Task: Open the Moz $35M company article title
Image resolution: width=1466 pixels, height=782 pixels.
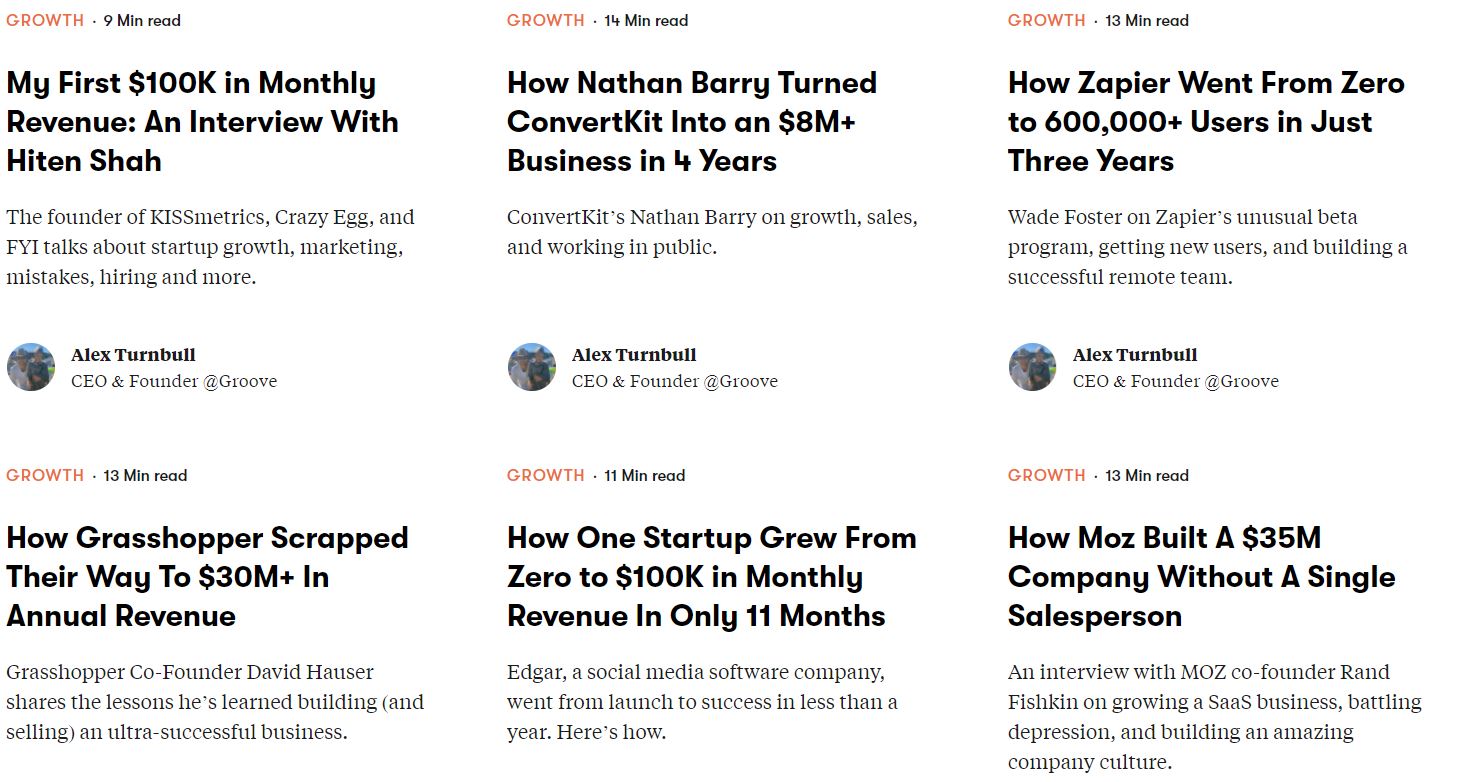Action: (x=1201, y=577)
